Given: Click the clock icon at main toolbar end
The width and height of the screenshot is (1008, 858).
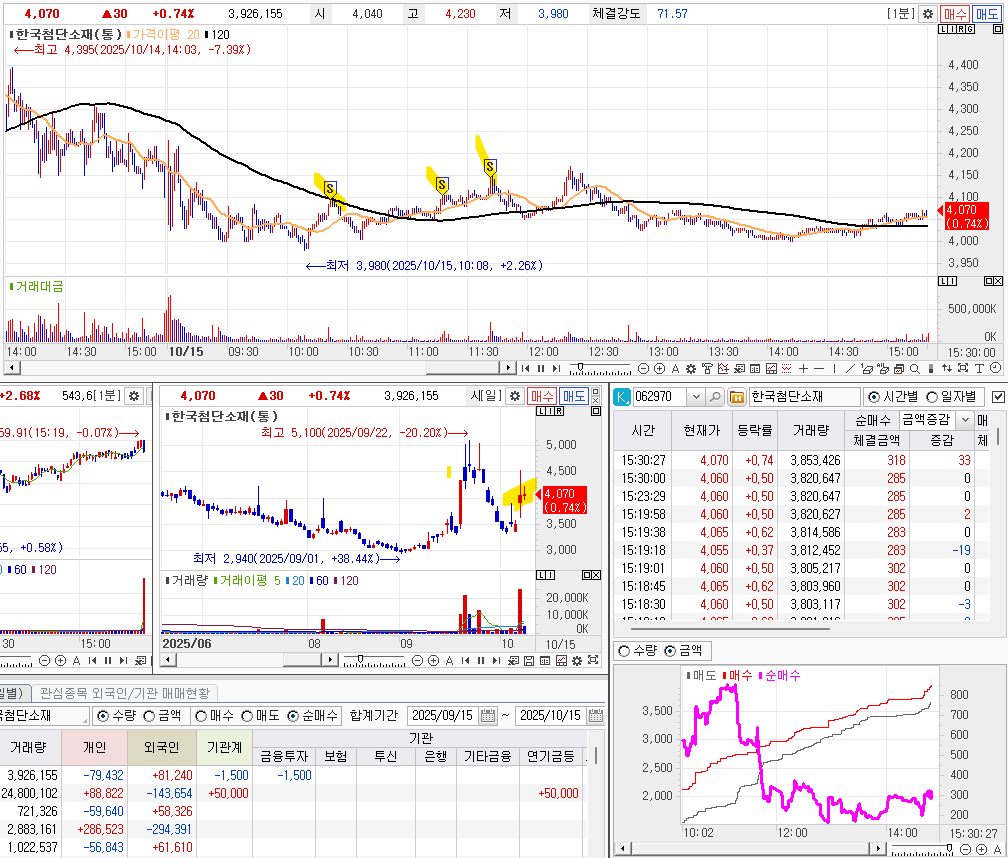Looking at the screenshot, I should point(995,368).
